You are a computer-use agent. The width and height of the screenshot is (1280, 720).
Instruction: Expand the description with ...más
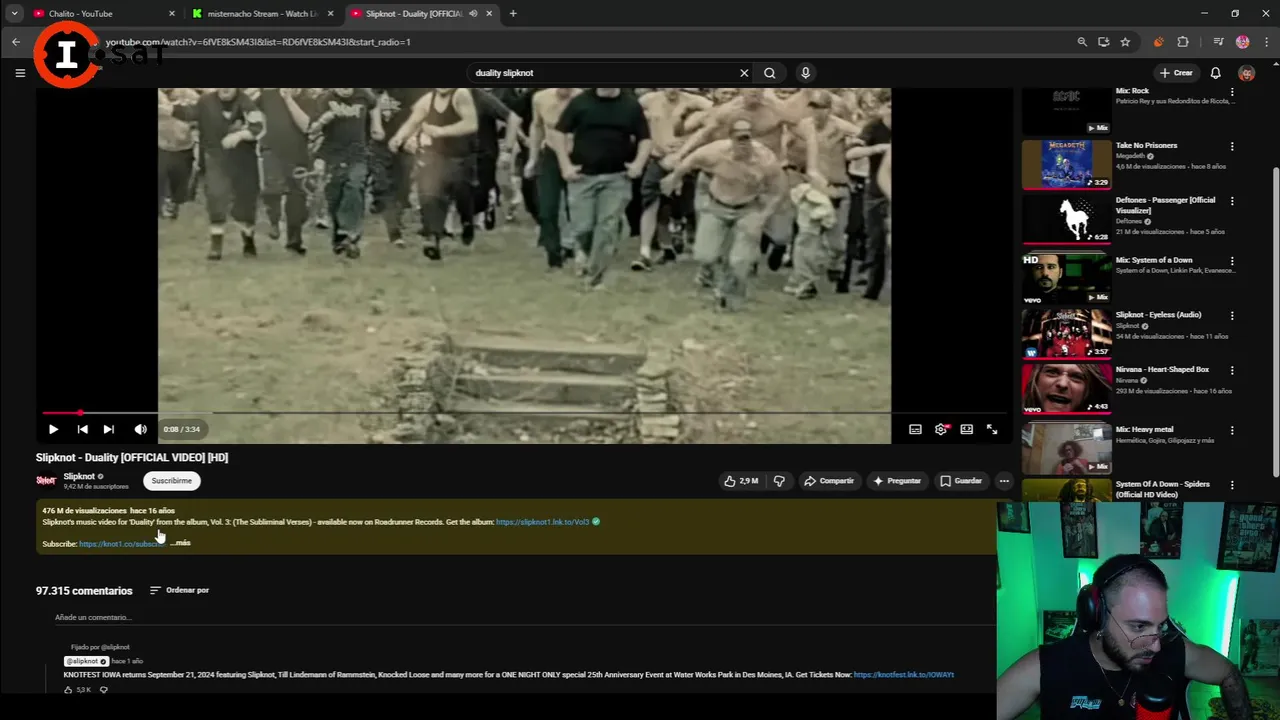(180, 543)
